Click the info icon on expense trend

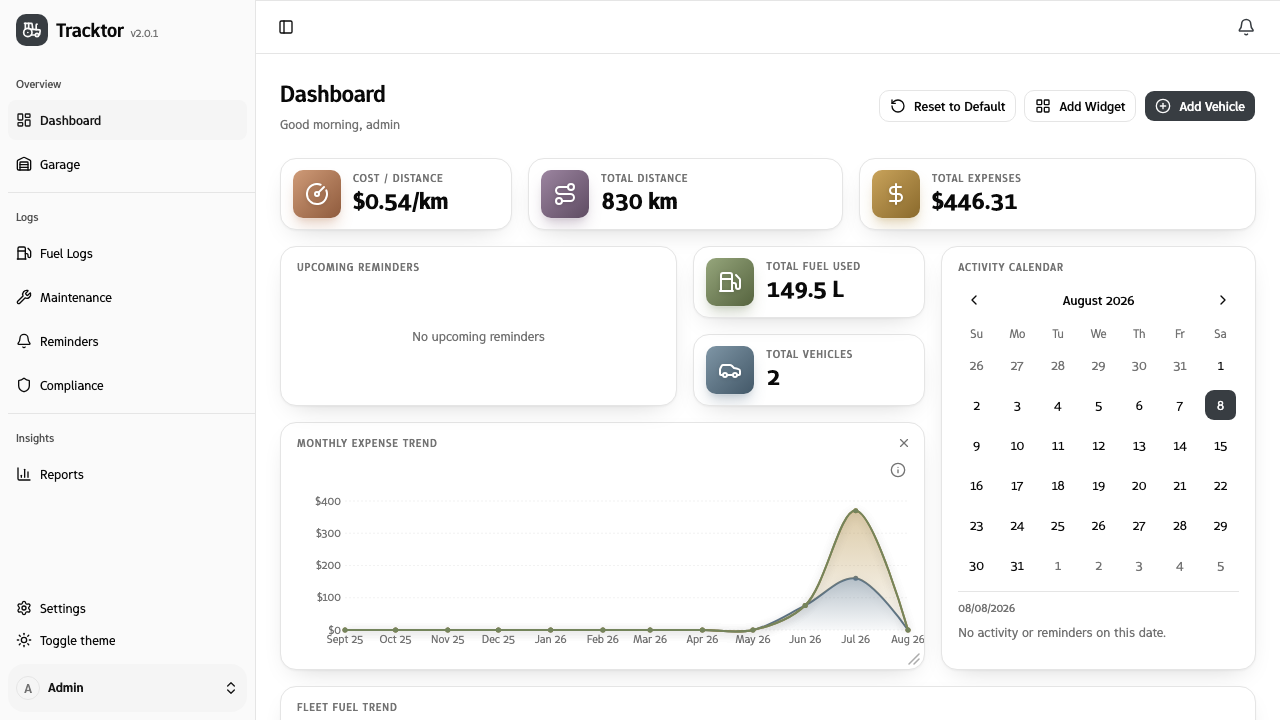coord(898,470)
